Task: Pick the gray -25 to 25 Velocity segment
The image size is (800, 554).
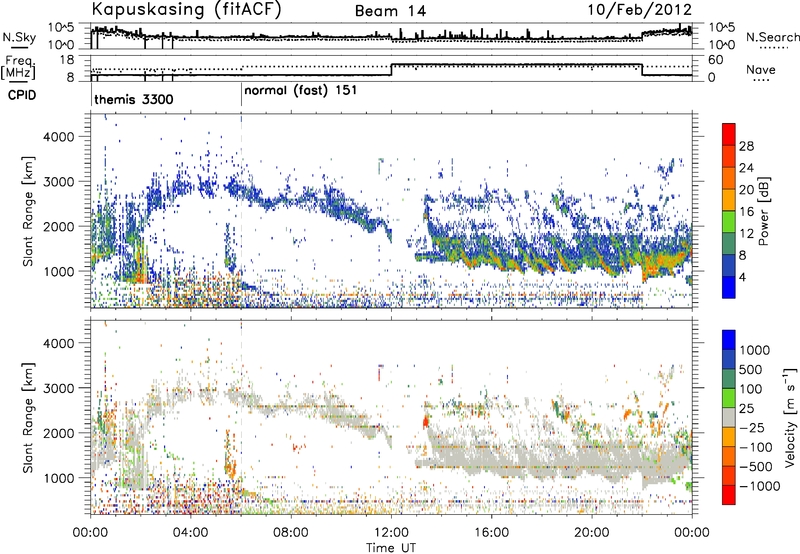Action: coord(729,417)
